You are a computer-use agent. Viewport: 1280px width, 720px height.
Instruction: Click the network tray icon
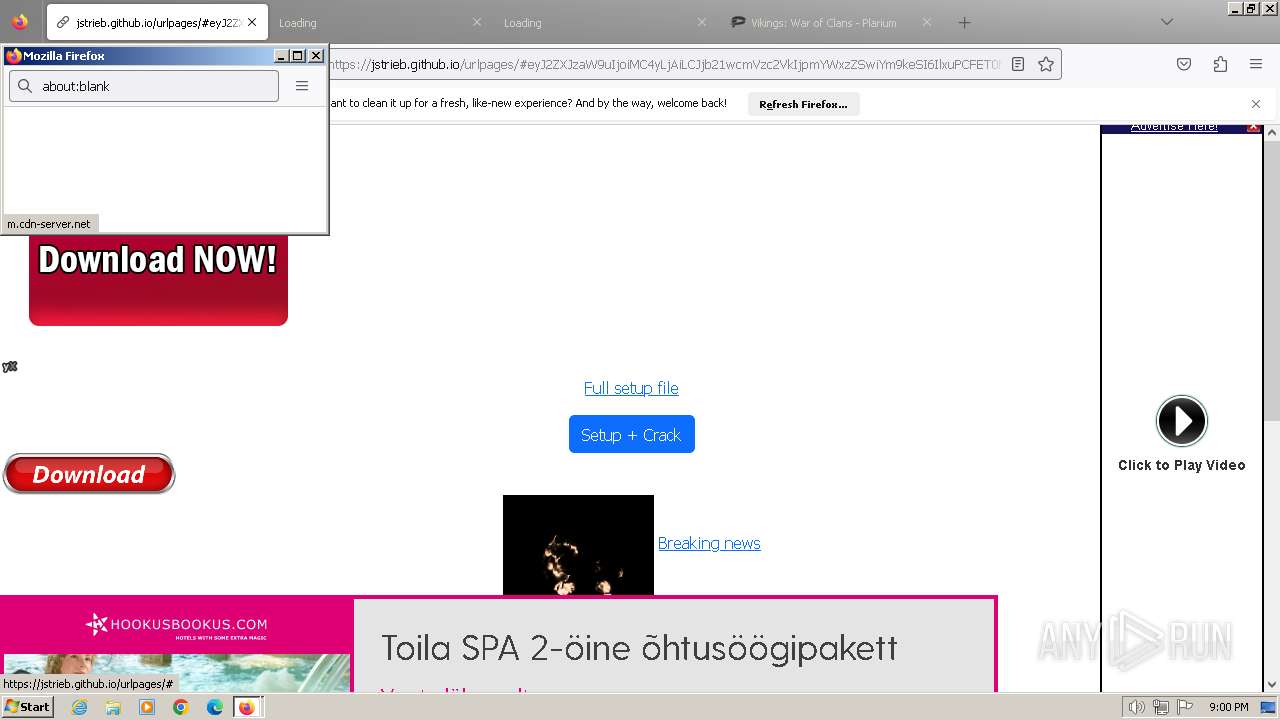click(1161, 707)
